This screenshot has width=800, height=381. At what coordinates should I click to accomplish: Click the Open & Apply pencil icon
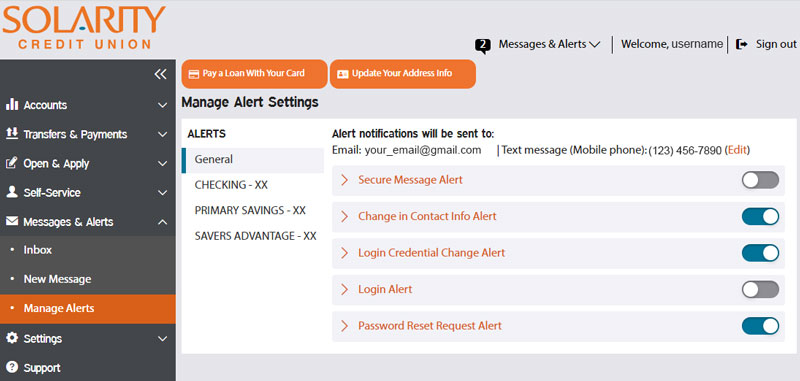click(12, 163)
